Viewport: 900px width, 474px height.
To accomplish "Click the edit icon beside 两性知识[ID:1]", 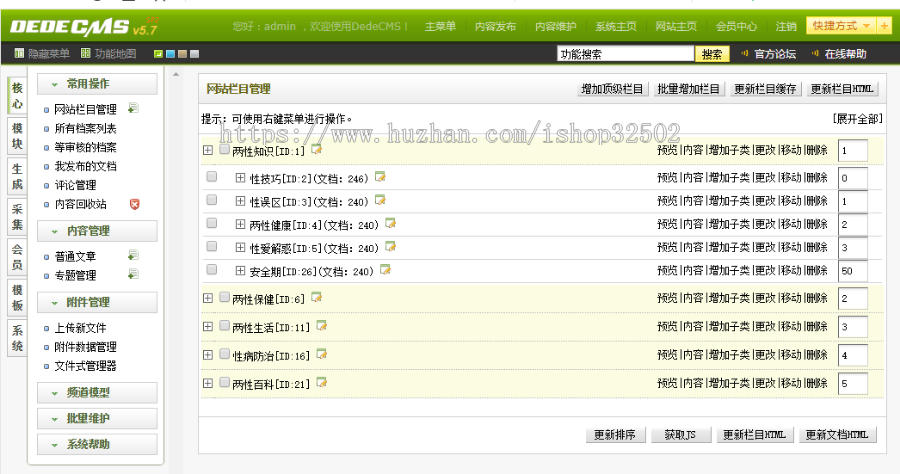I will (x=316, y=149).
